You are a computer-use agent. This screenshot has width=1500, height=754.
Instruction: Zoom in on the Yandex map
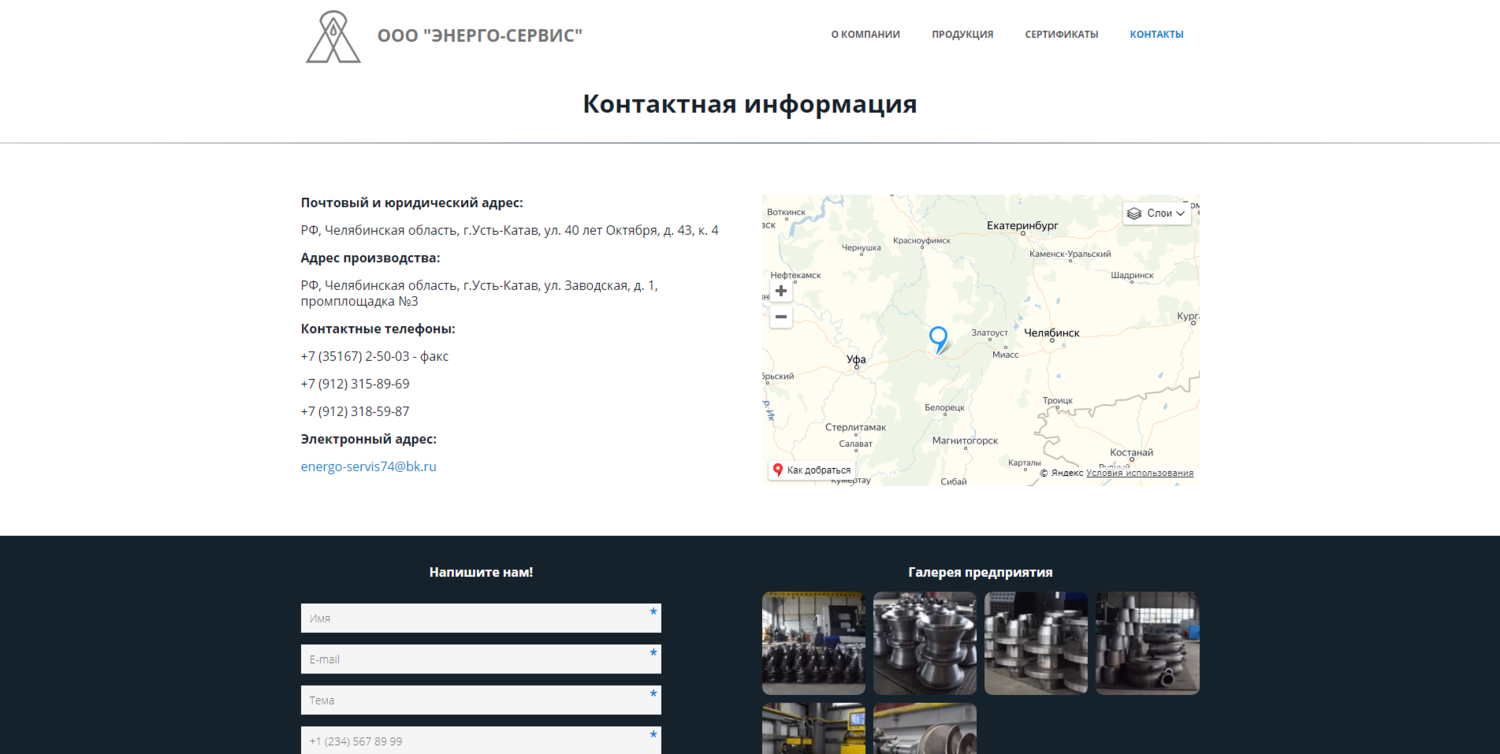pyautogui.click(x=781, y=291)
